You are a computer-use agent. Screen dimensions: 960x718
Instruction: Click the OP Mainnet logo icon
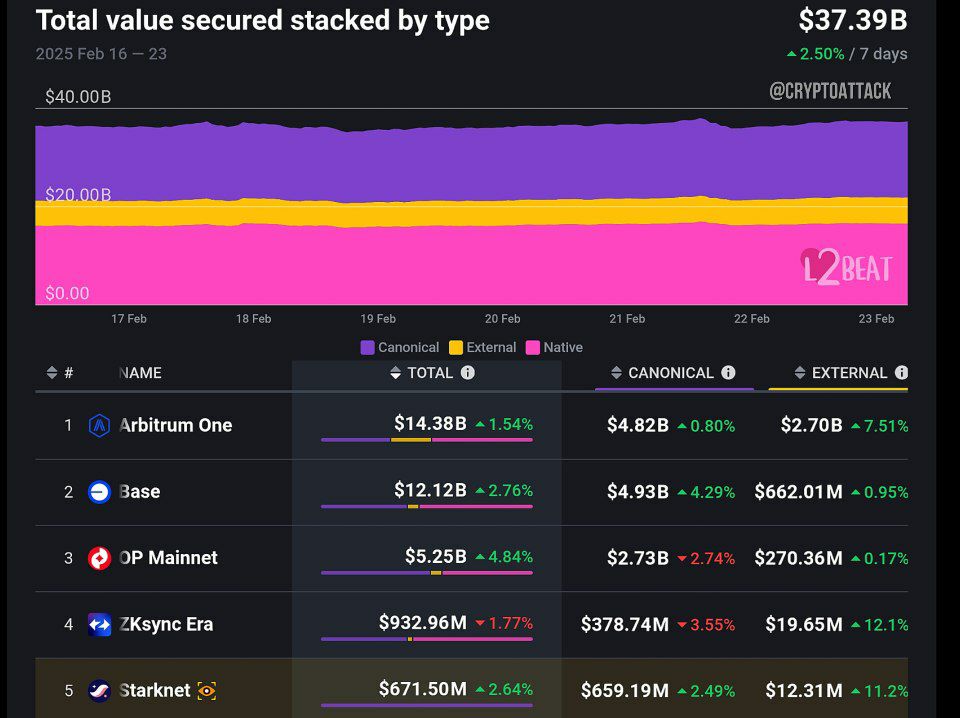99,558
